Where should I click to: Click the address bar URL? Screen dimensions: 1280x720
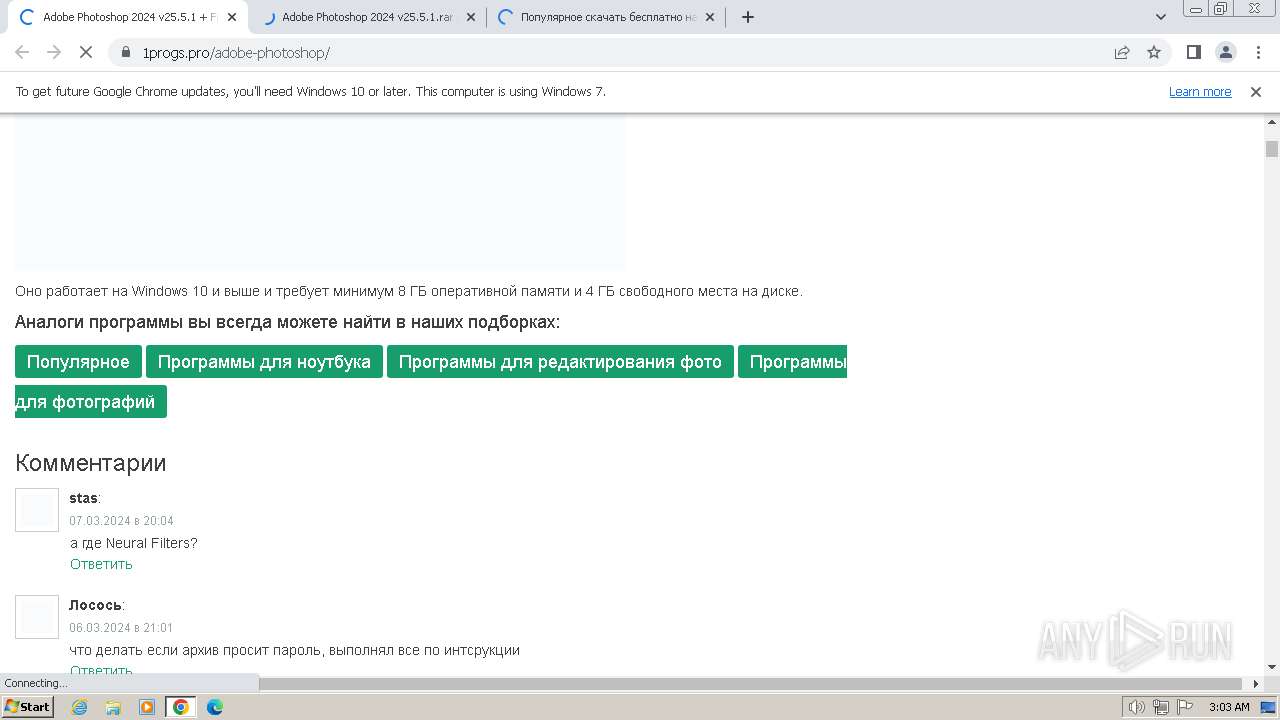[x=236, y=53]
